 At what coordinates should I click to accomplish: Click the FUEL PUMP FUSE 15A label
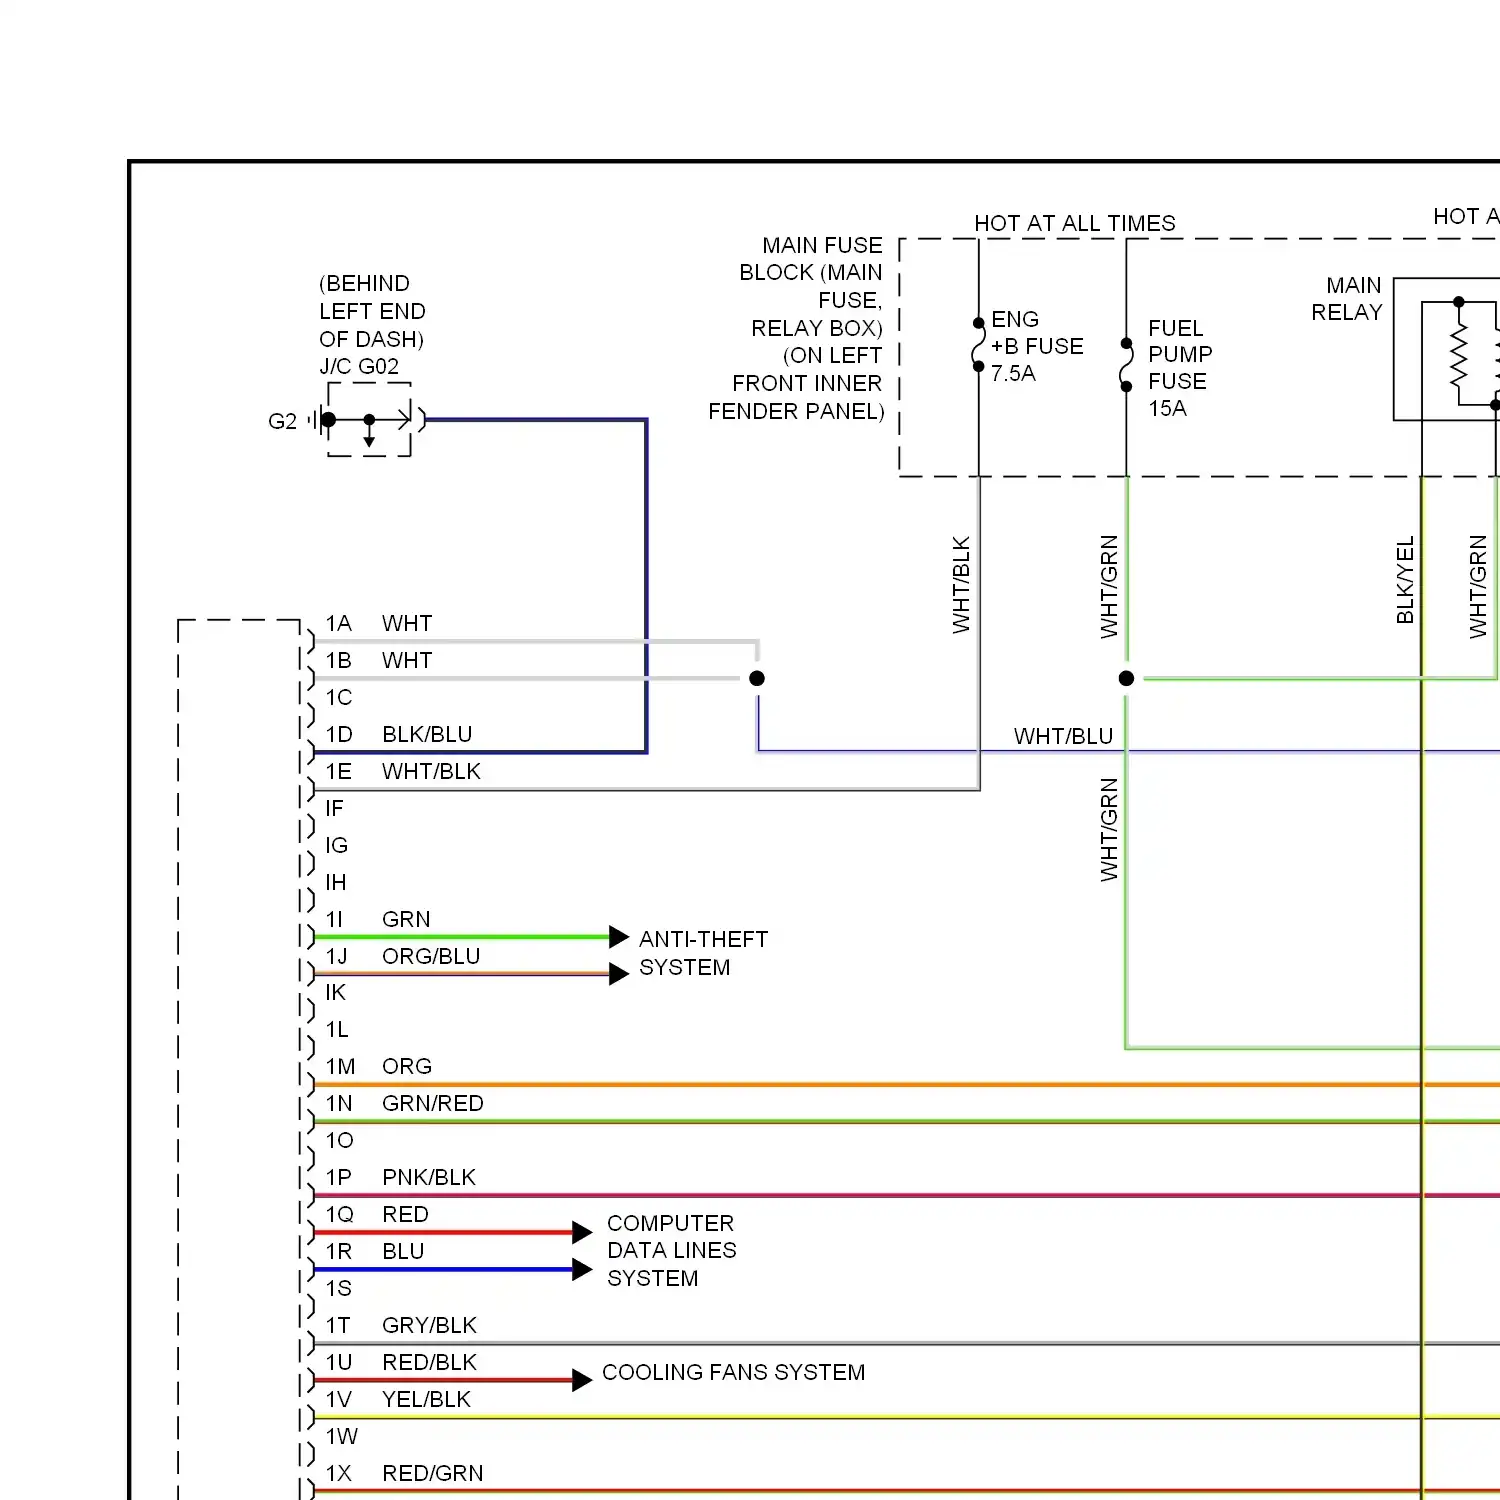(1180, 368)
